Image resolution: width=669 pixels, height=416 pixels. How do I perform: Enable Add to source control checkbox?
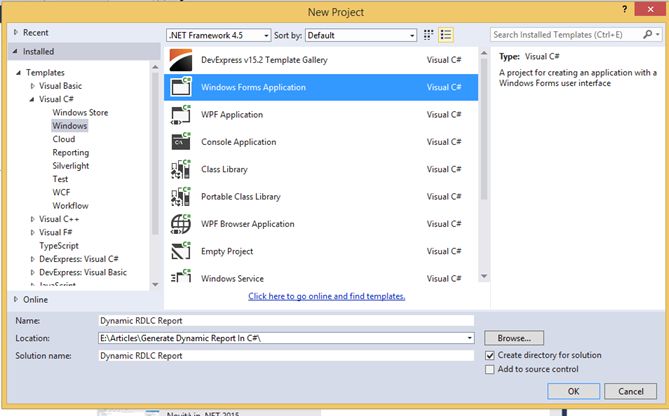coord(490,369)
